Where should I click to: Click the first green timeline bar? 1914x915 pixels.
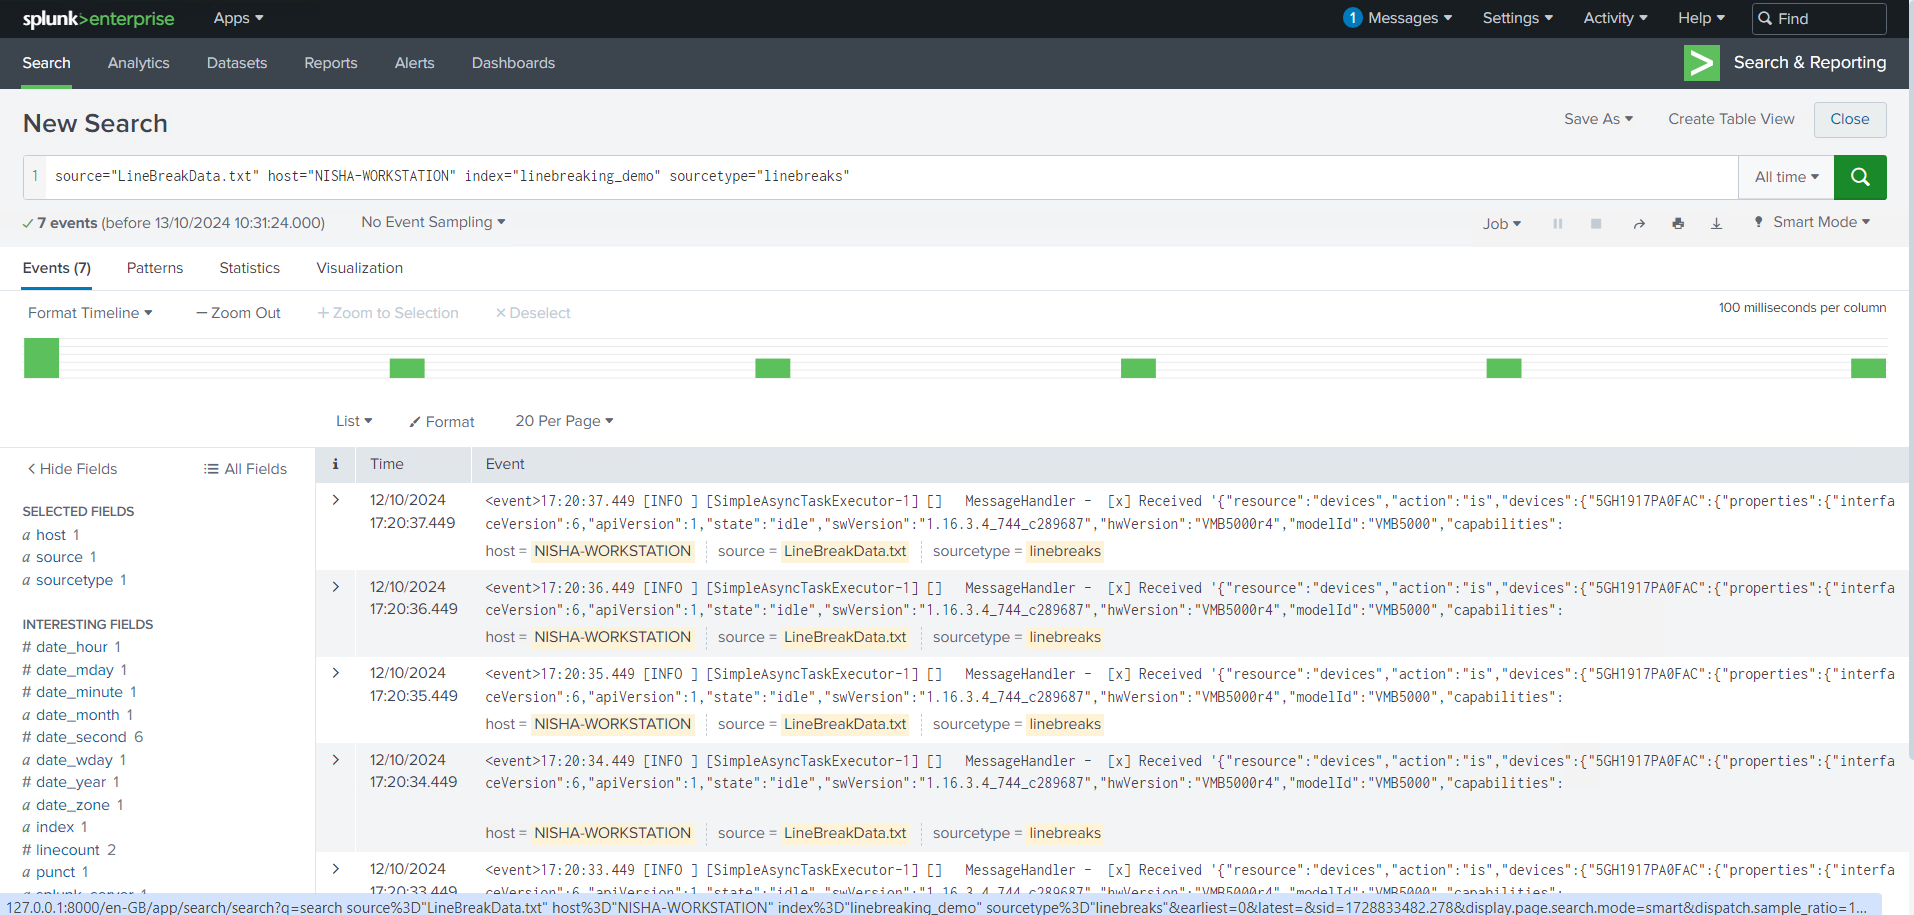[x=41, y=358]
